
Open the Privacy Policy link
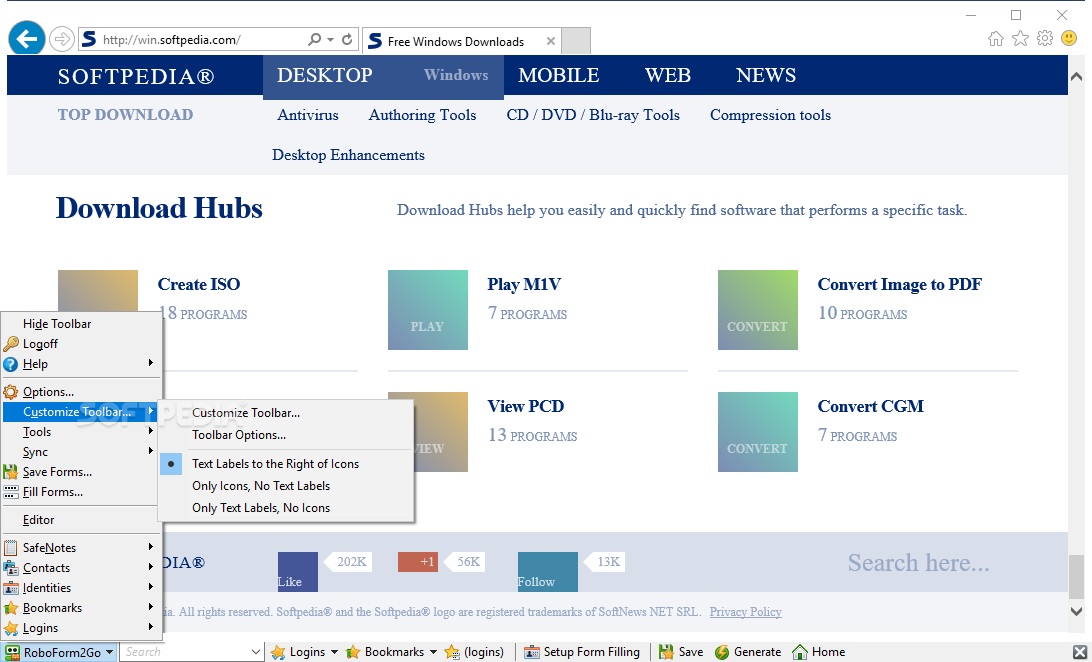coord(745,612)
